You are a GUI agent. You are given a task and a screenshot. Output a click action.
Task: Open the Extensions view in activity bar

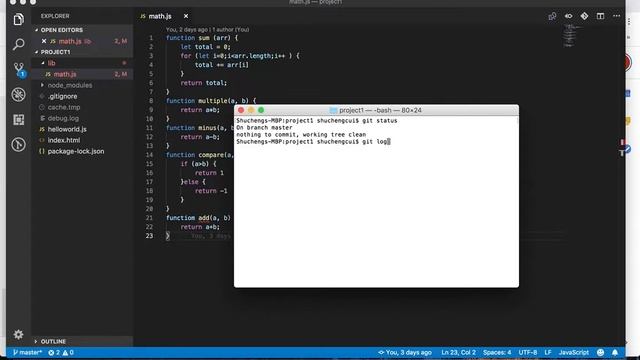click(18, 120)
